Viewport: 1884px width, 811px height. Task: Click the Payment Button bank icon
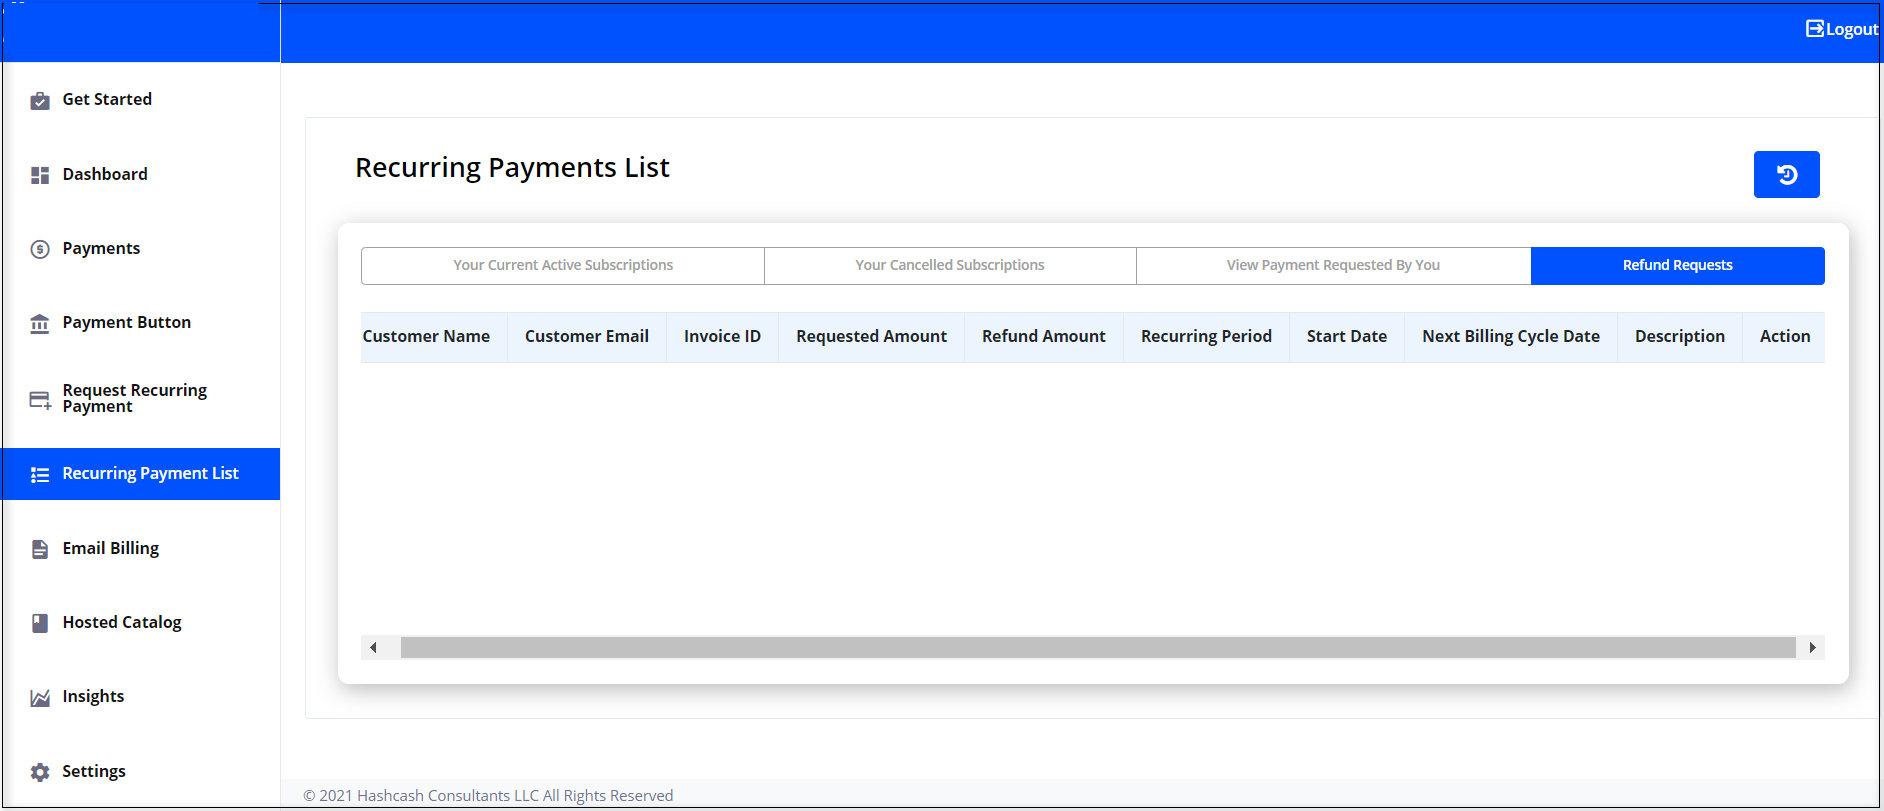pos(40,323)
